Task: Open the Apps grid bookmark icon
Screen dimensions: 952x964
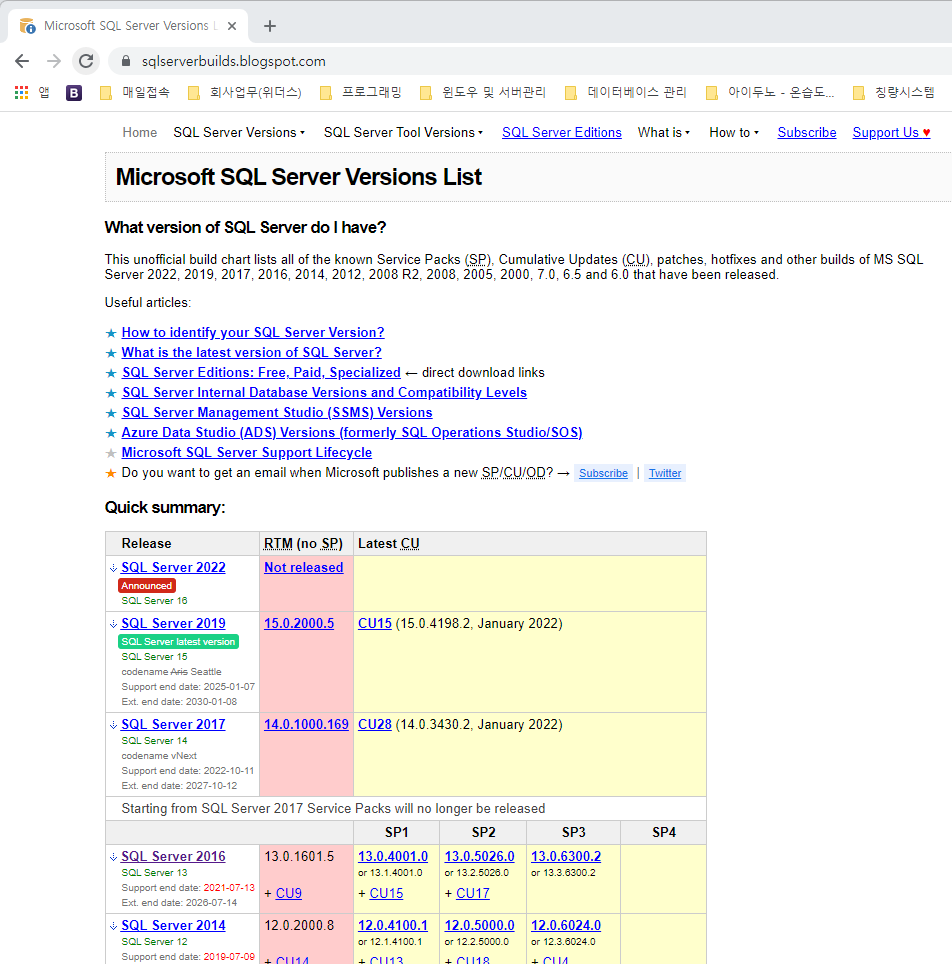Action: point(22,92)
